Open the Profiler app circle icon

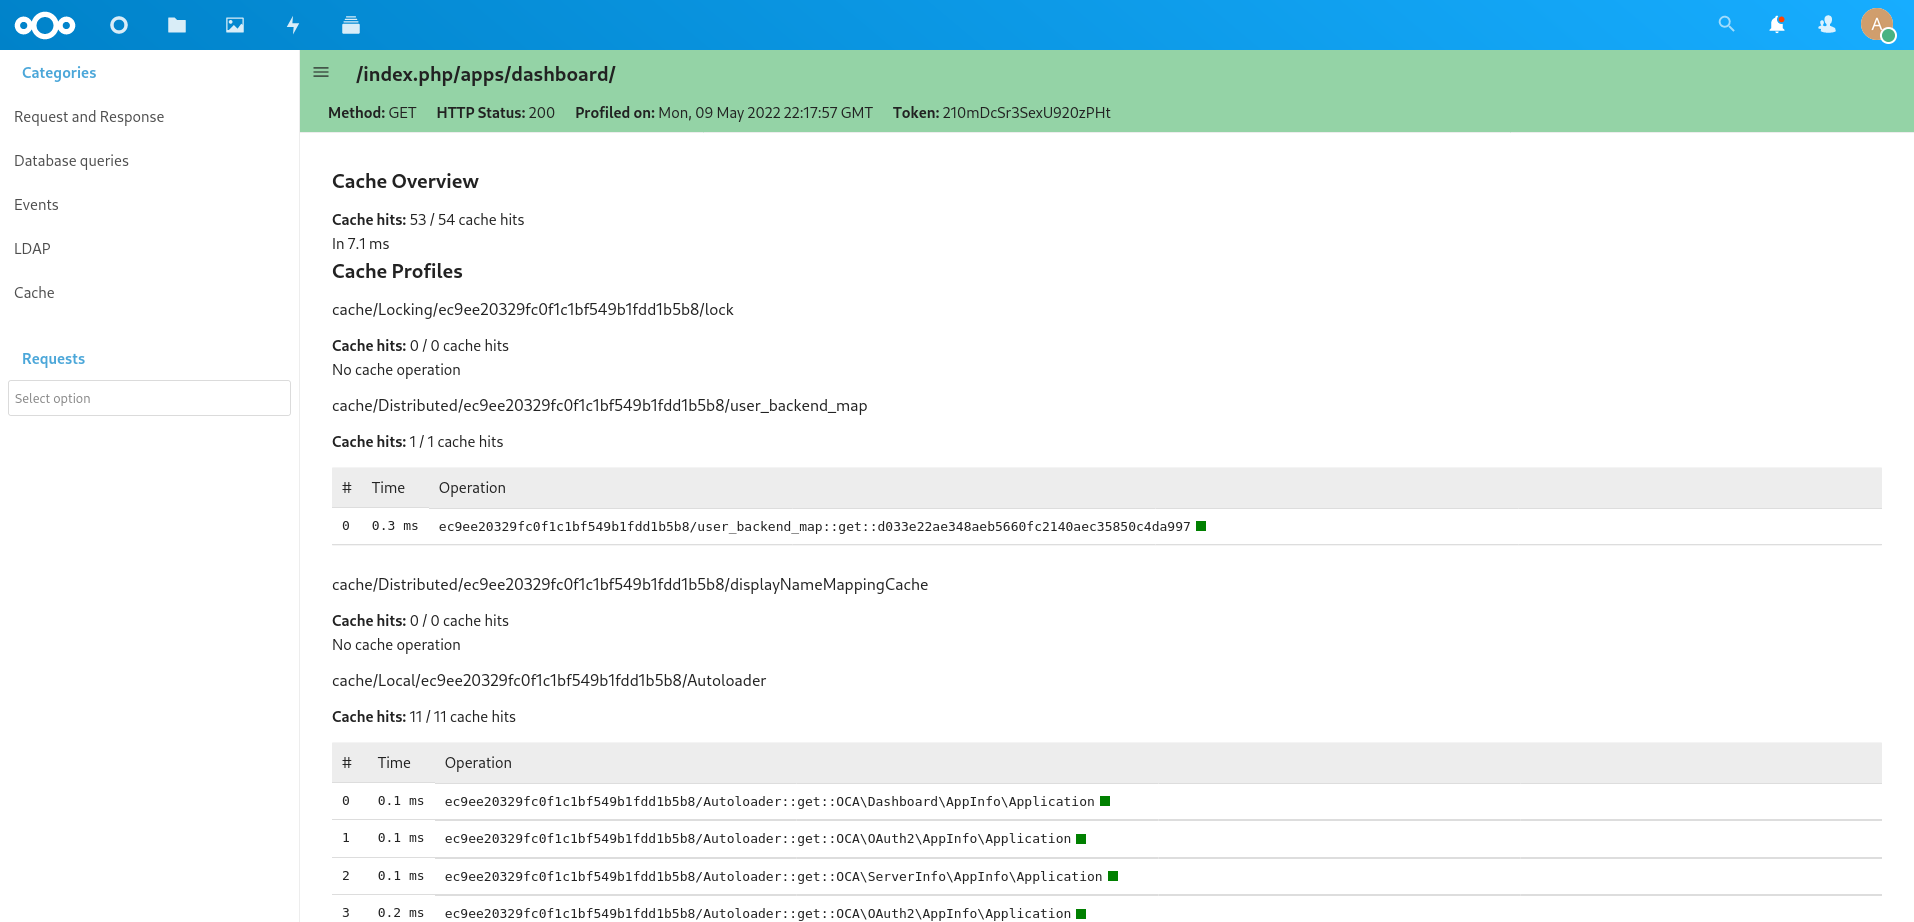119,24
